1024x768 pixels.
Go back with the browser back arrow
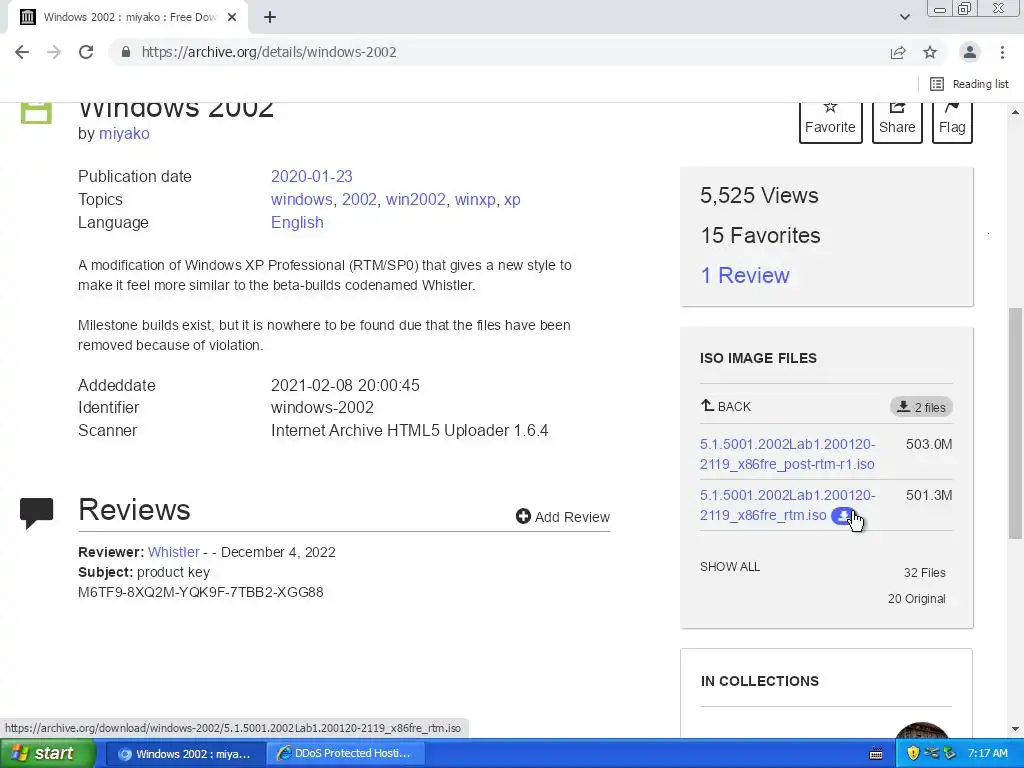coord(22,52)
